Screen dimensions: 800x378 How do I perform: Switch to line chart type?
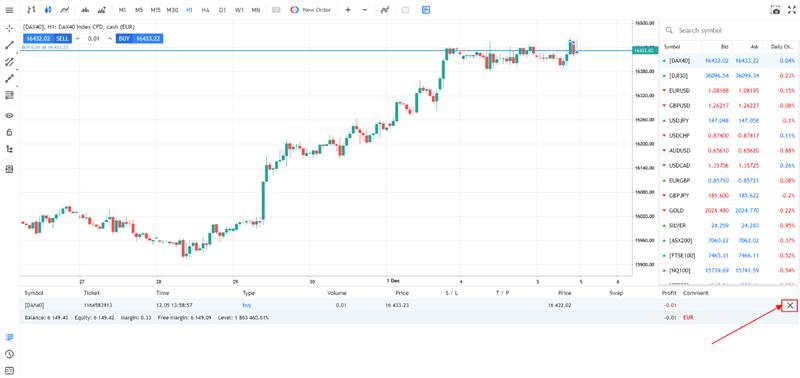pos(64,10)
